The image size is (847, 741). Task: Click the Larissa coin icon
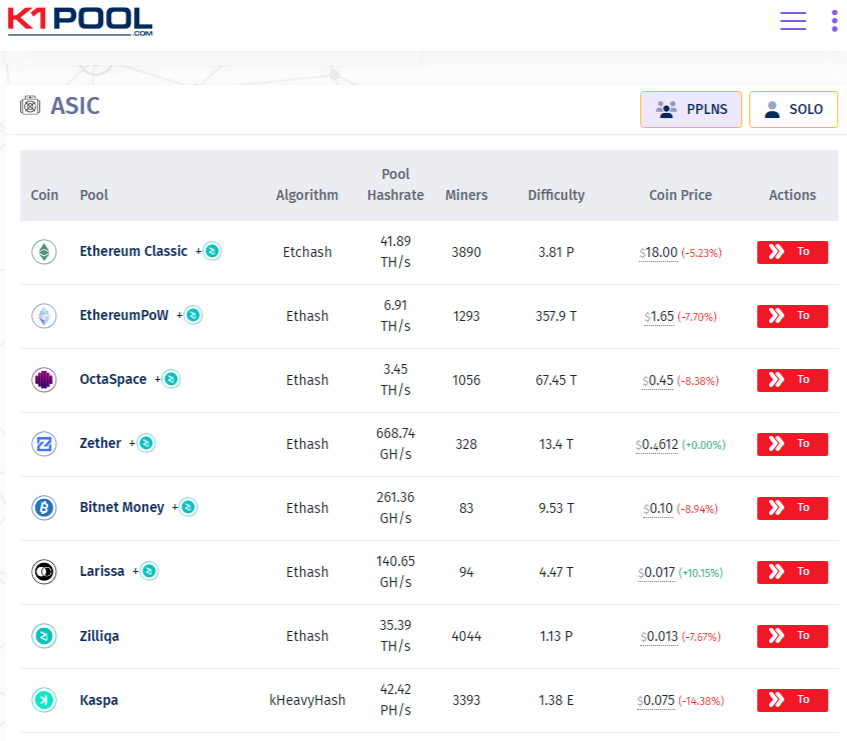(44, 572)
